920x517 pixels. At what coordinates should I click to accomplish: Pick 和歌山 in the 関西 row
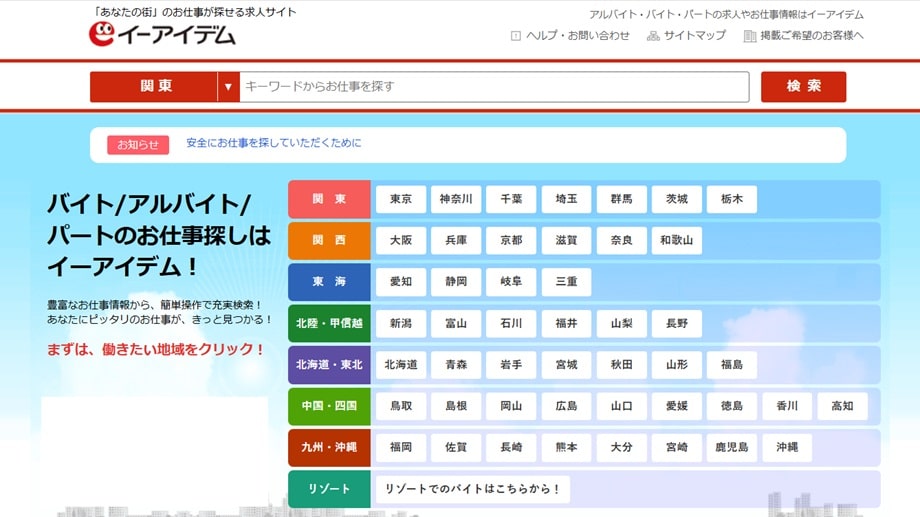point(677,241)
